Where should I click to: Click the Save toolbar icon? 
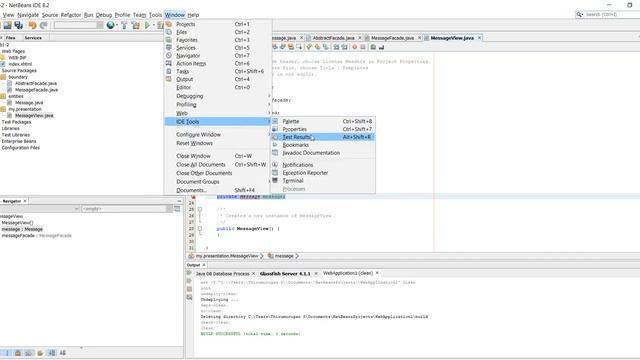tap(7, 25)
